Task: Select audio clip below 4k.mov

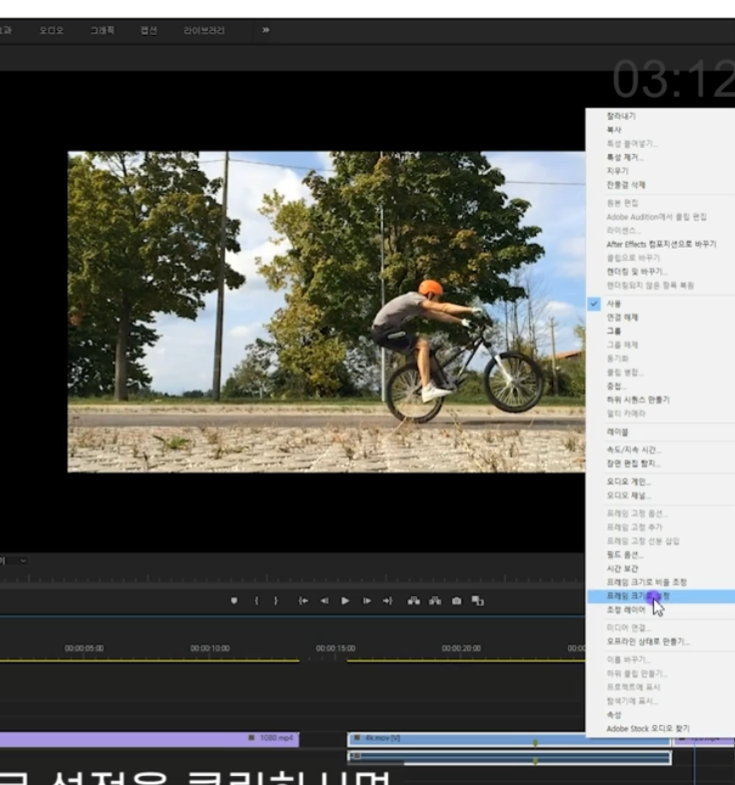Action: coord(509,758)
